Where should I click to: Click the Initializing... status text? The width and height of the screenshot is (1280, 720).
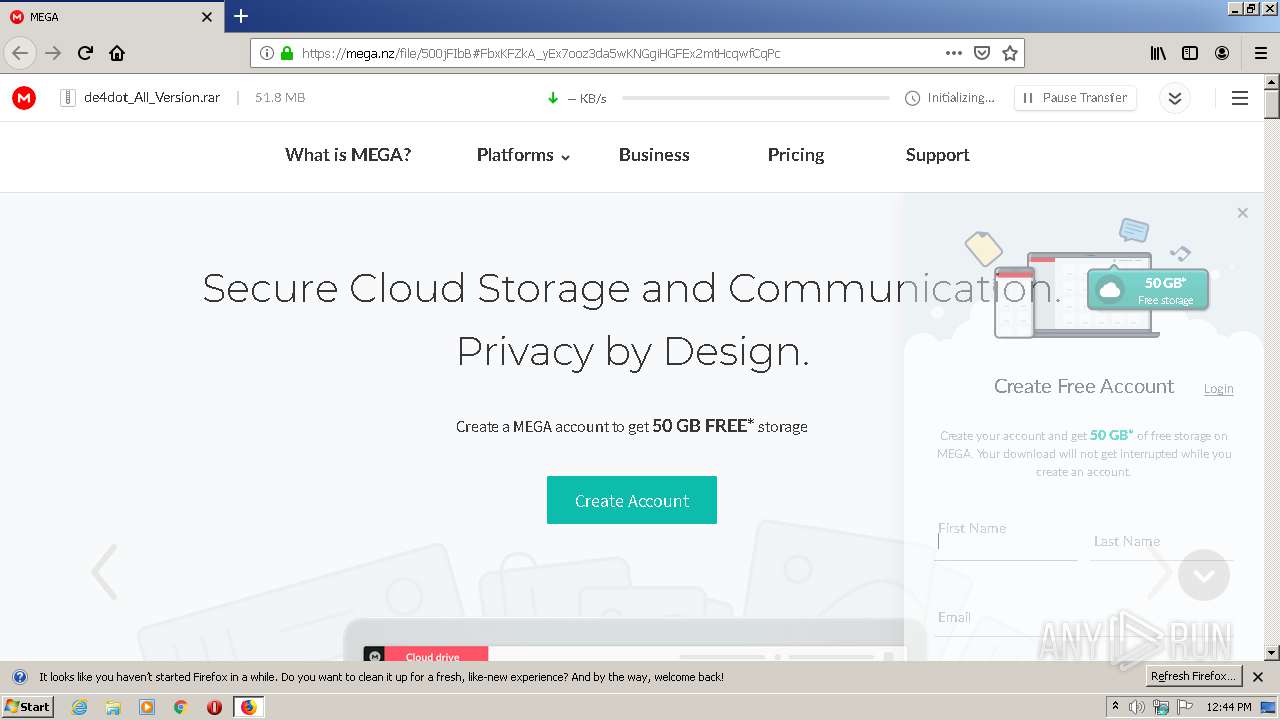(961, 98)
